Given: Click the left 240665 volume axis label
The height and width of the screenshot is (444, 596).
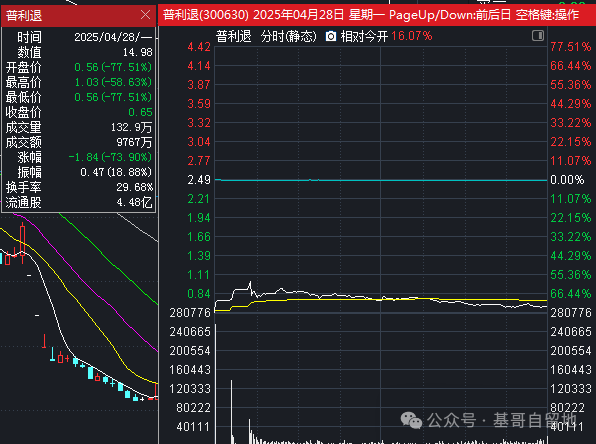Looking at the screenshot, I should 190,332.
